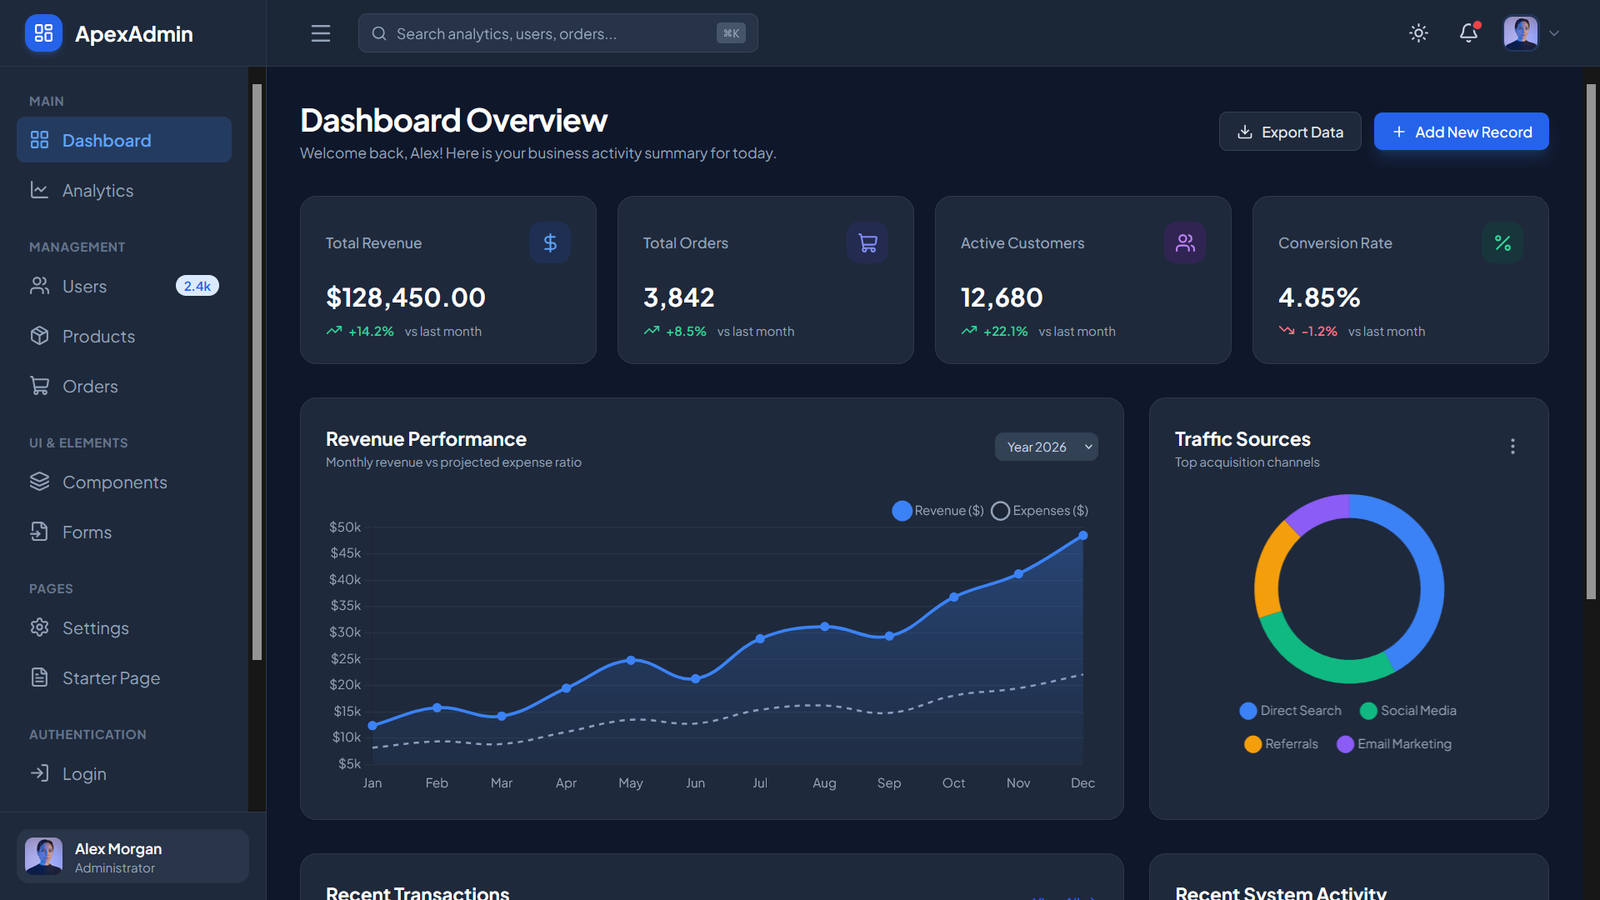1600x900 pixels.
Task: Open Alex Morgan profile card in sidebar
Action: point(133,856)
